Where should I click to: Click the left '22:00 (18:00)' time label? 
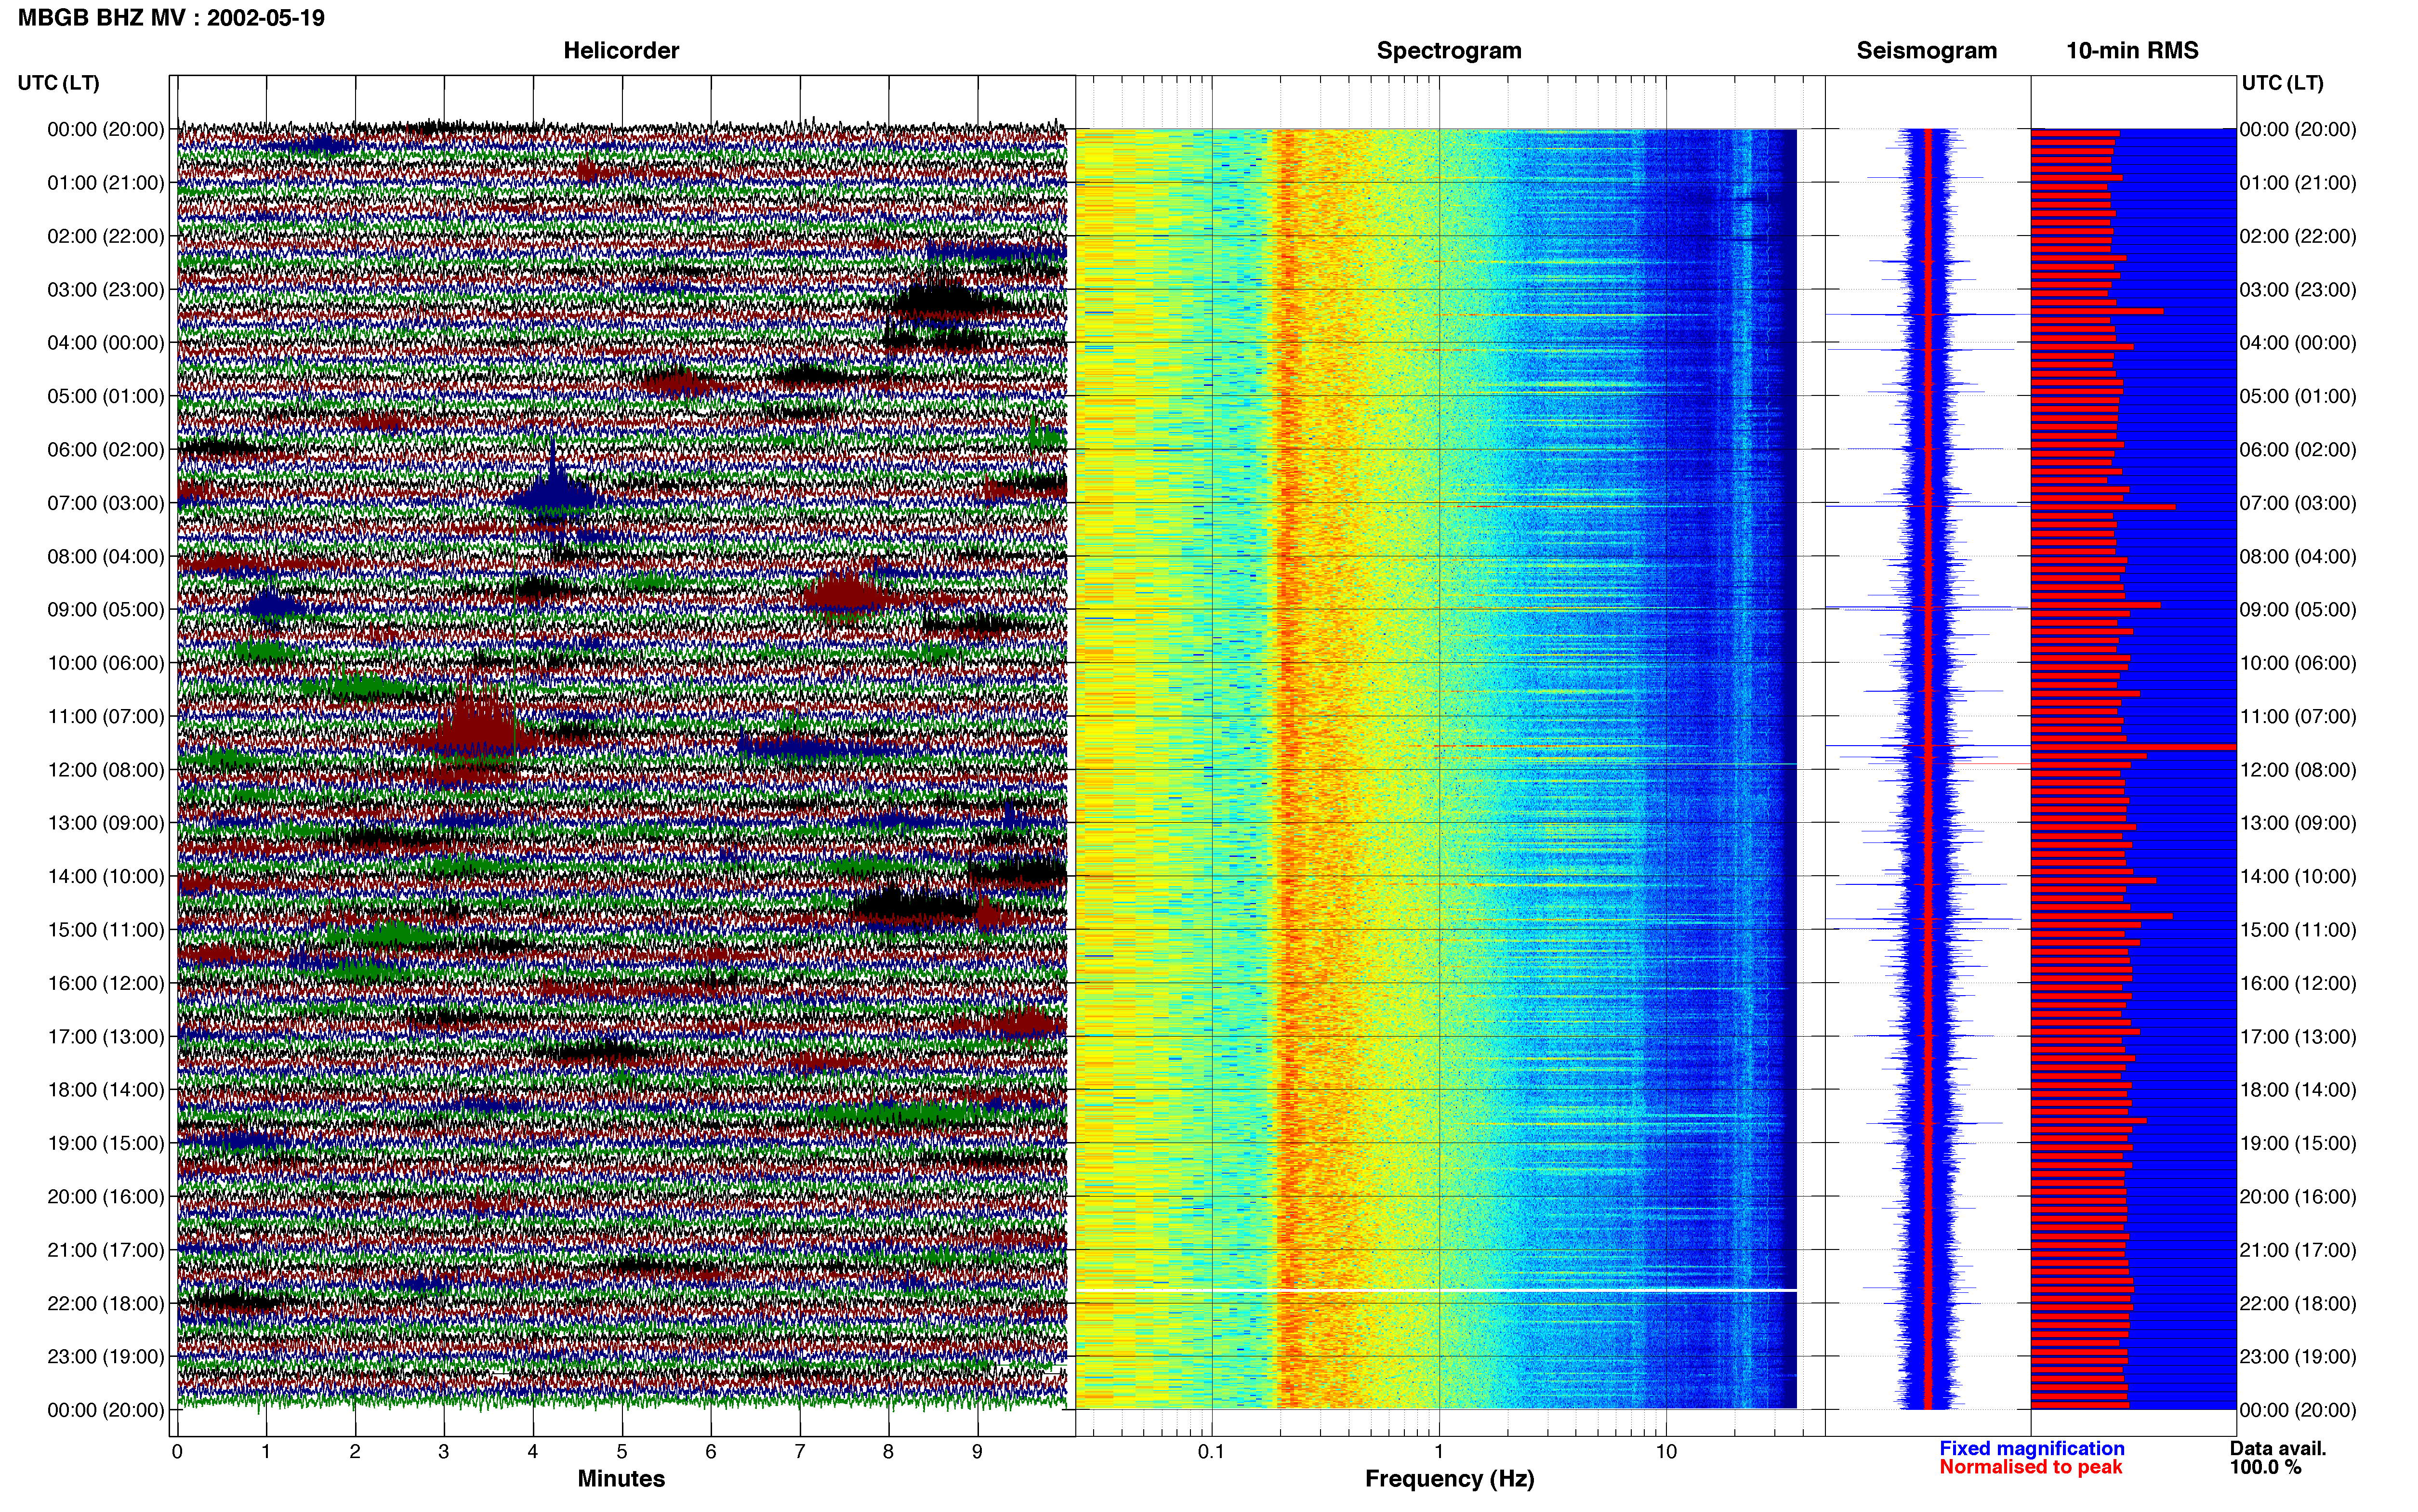[x=105, y=1303]
